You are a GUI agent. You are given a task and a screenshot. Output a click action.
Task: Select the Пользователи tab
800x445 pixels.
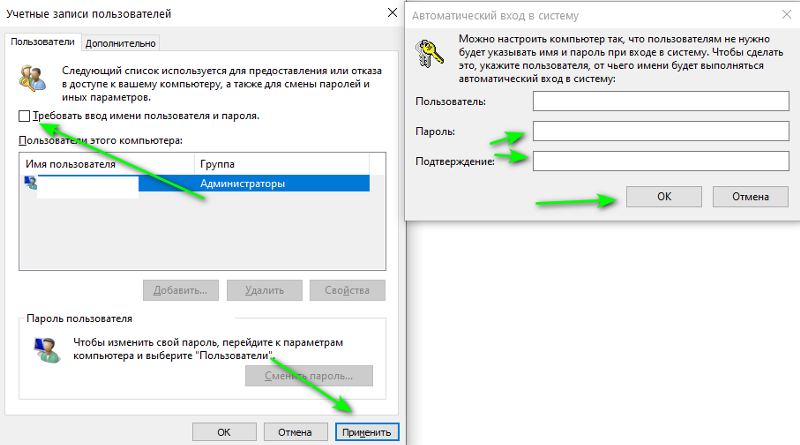click(x=43, y=42)
